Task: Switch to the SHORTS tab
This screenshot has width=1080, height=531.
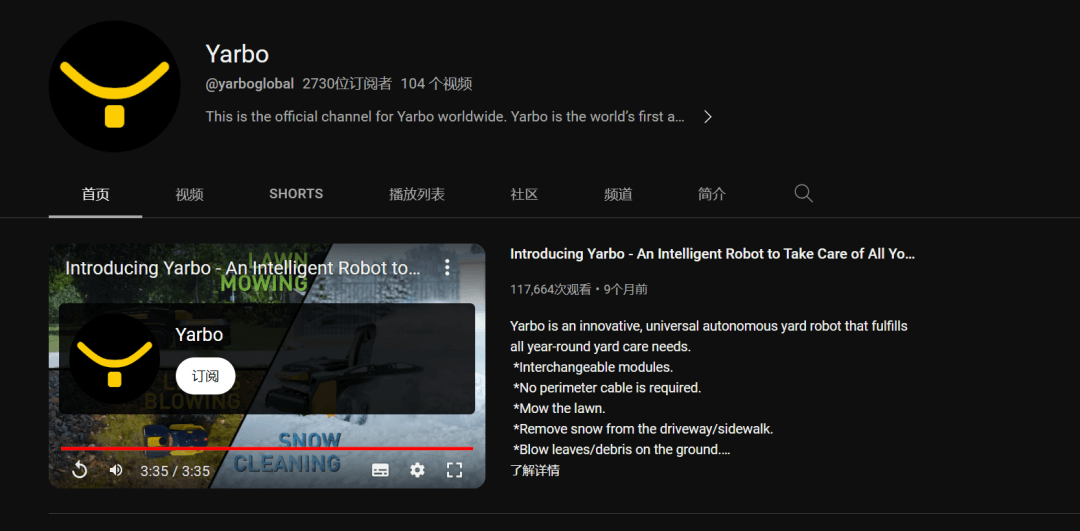Action: click(296, 194)
